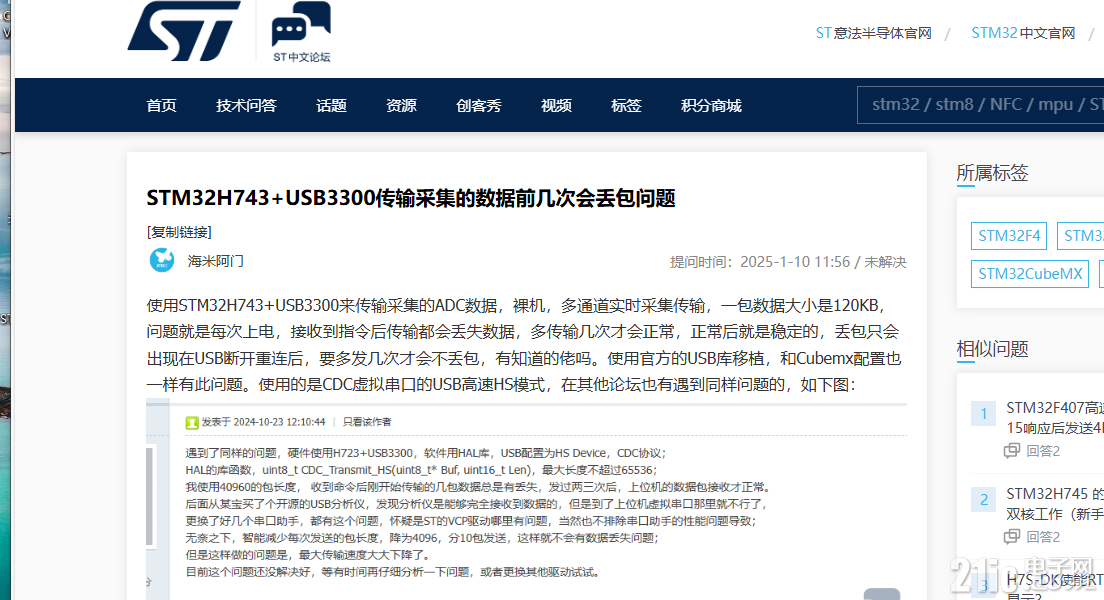Visit ST意法半导体官网 link
Screen dimensions: 1104x600
[874, 33]
